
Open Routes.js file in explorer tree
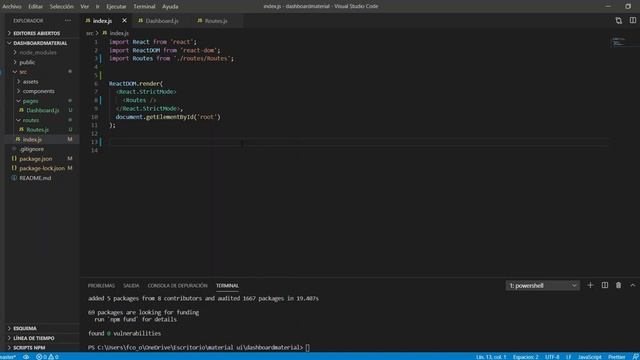[x=38, y=130]
